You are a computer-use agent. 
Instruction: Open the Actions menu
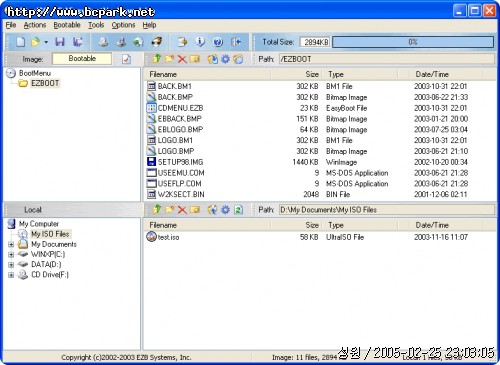point(35,25)
